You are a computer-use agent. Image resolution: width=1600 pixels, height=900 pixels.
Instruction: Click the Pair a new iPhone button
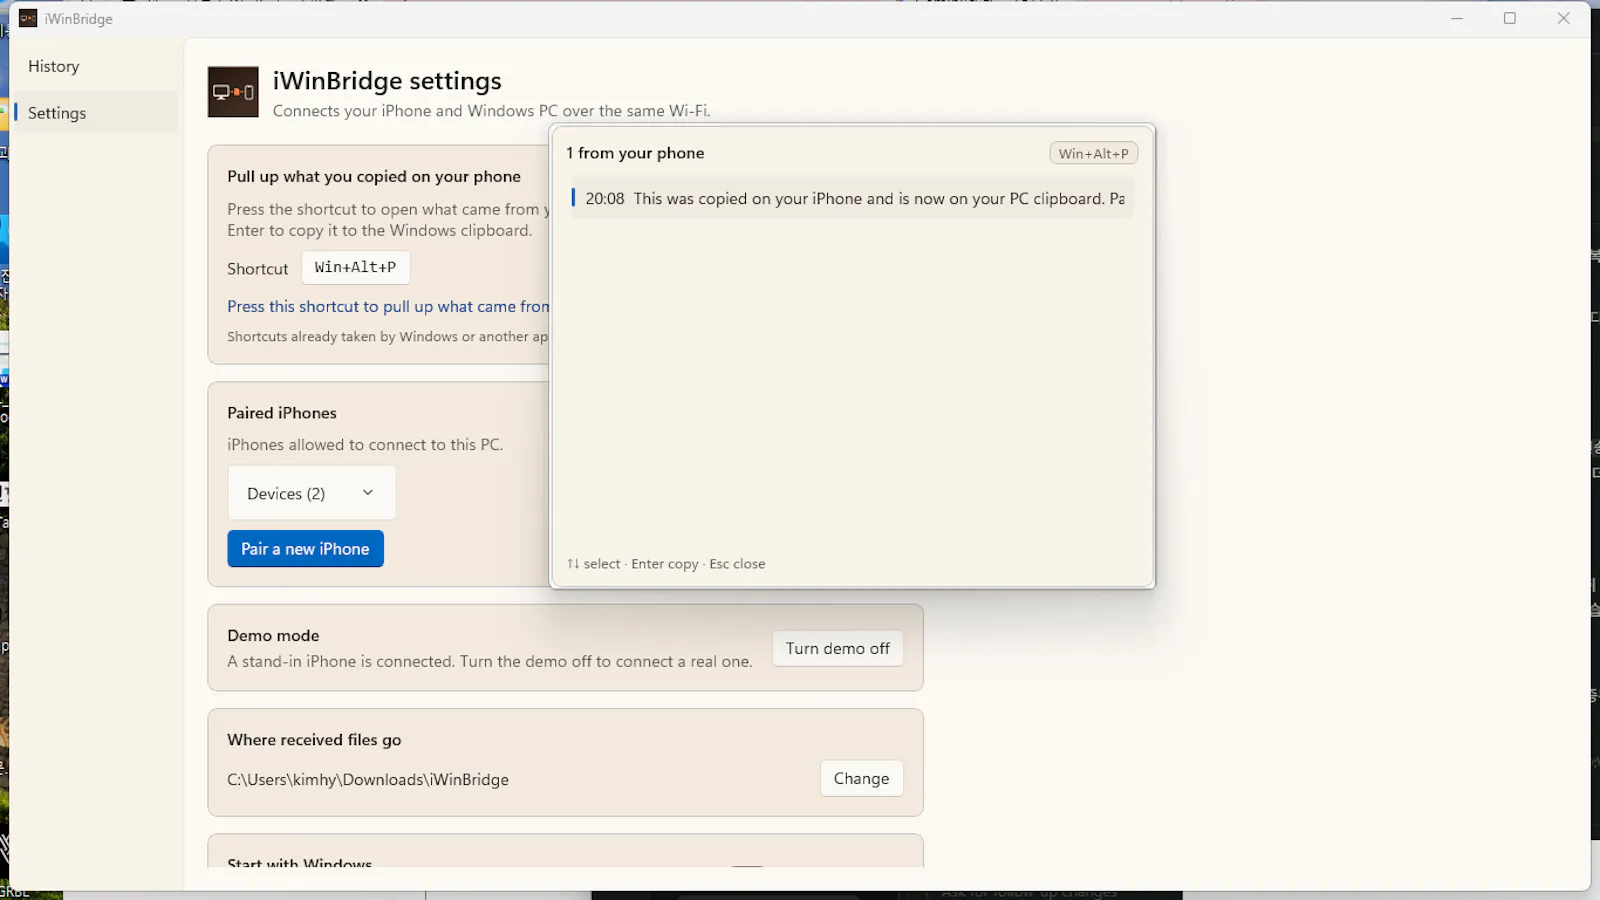[x=305, y=549]
